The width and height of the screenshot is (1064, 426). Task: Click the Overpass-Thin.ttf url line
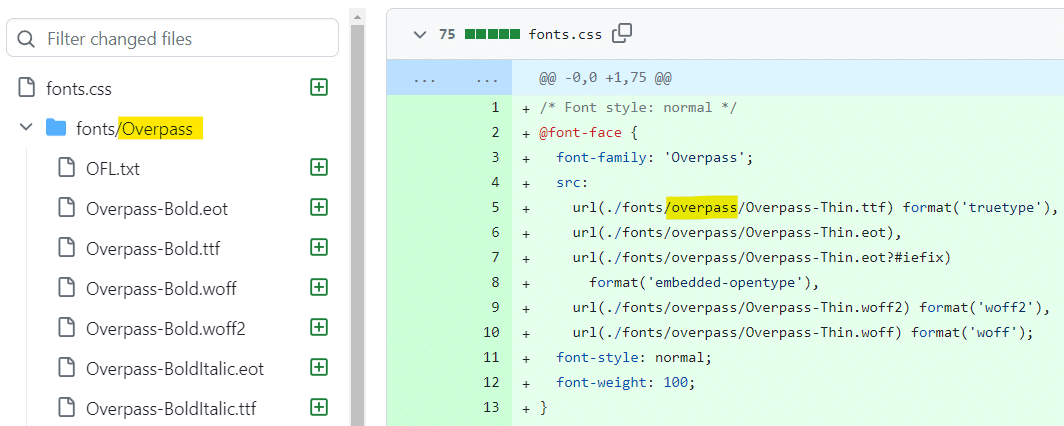tap(815, 208)
